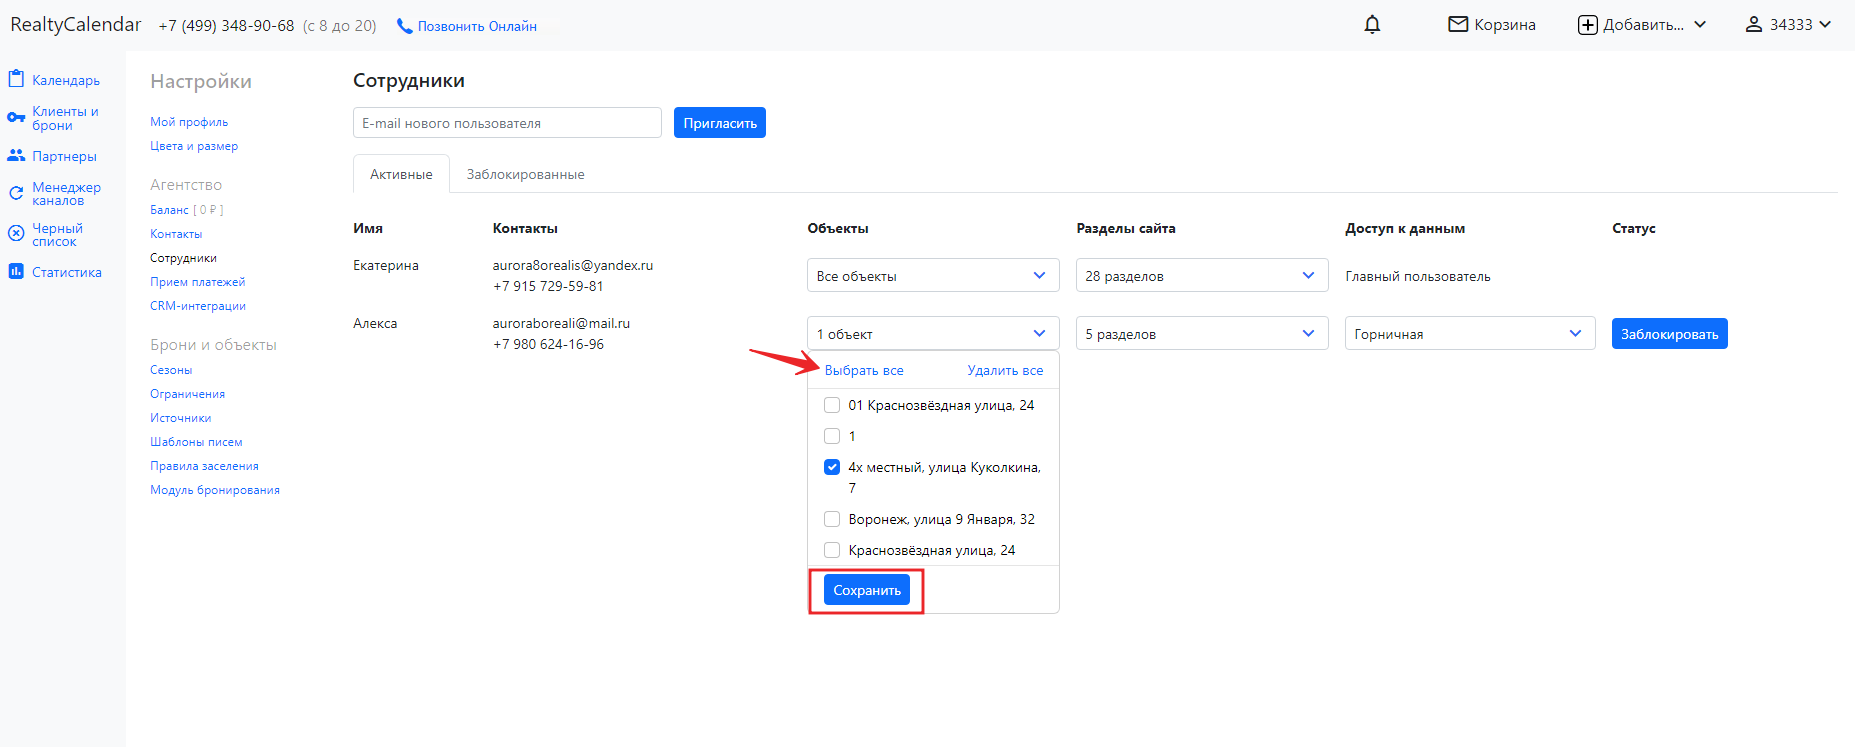
Task: Click the phone number +7 915 729-59-81
Action: click(548, 286)
